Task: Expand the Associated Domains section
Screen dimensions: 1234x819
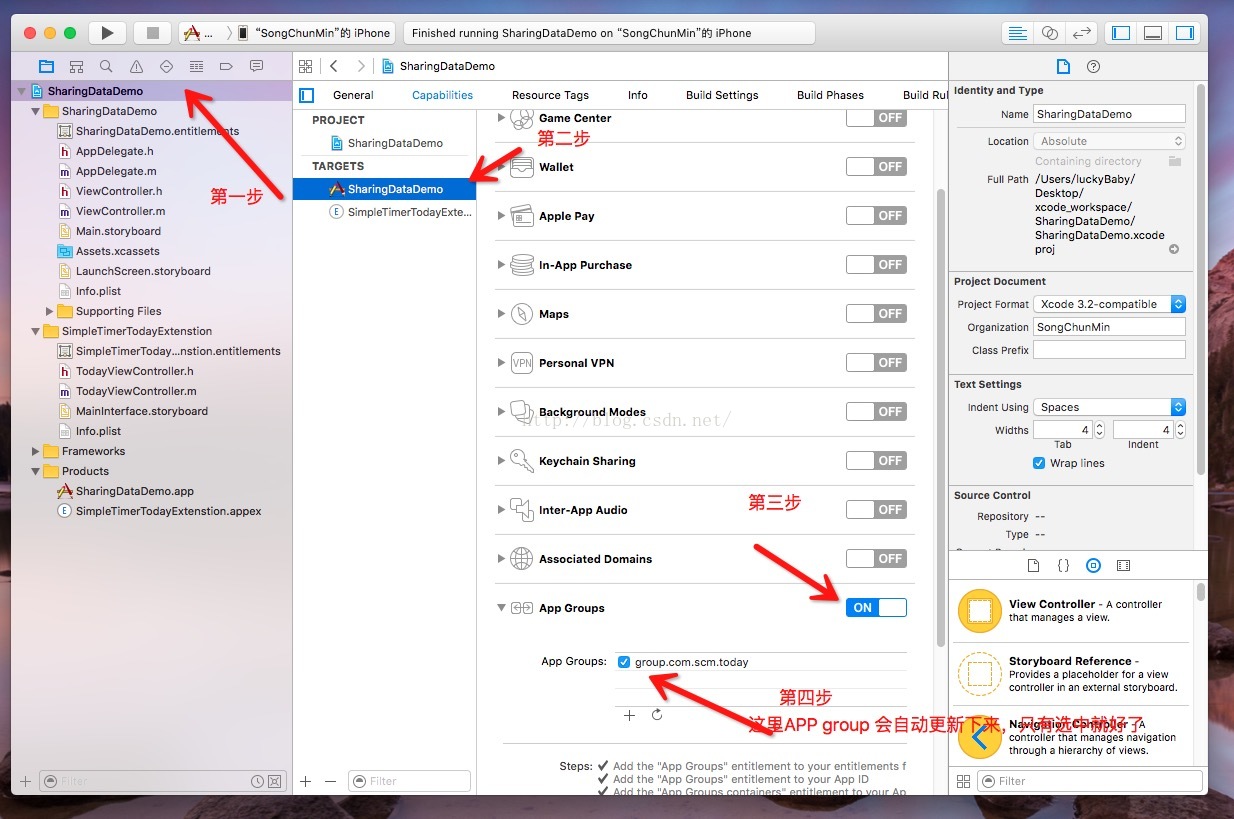Action: pyautogui.click(x=502, y=559)
